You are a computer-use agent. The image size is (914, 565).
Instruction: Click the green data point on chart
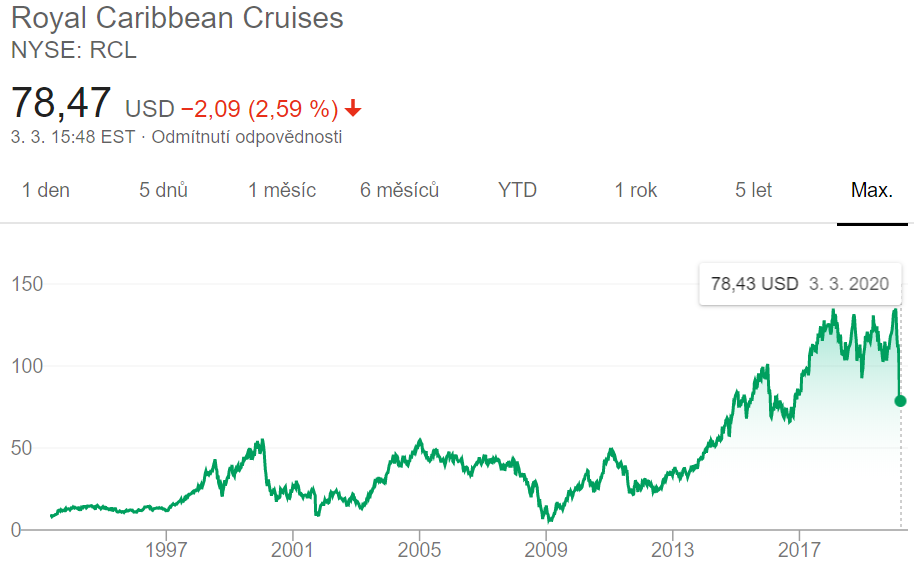click(900, 401)
